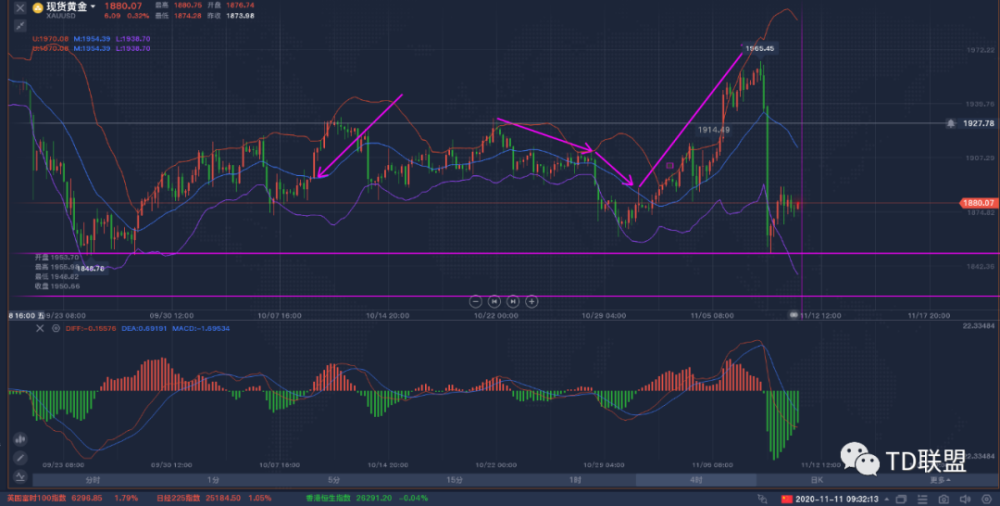The image size is (1000, 506).
Task: Take a chart screenshot with camera icon
Action: 943,498
